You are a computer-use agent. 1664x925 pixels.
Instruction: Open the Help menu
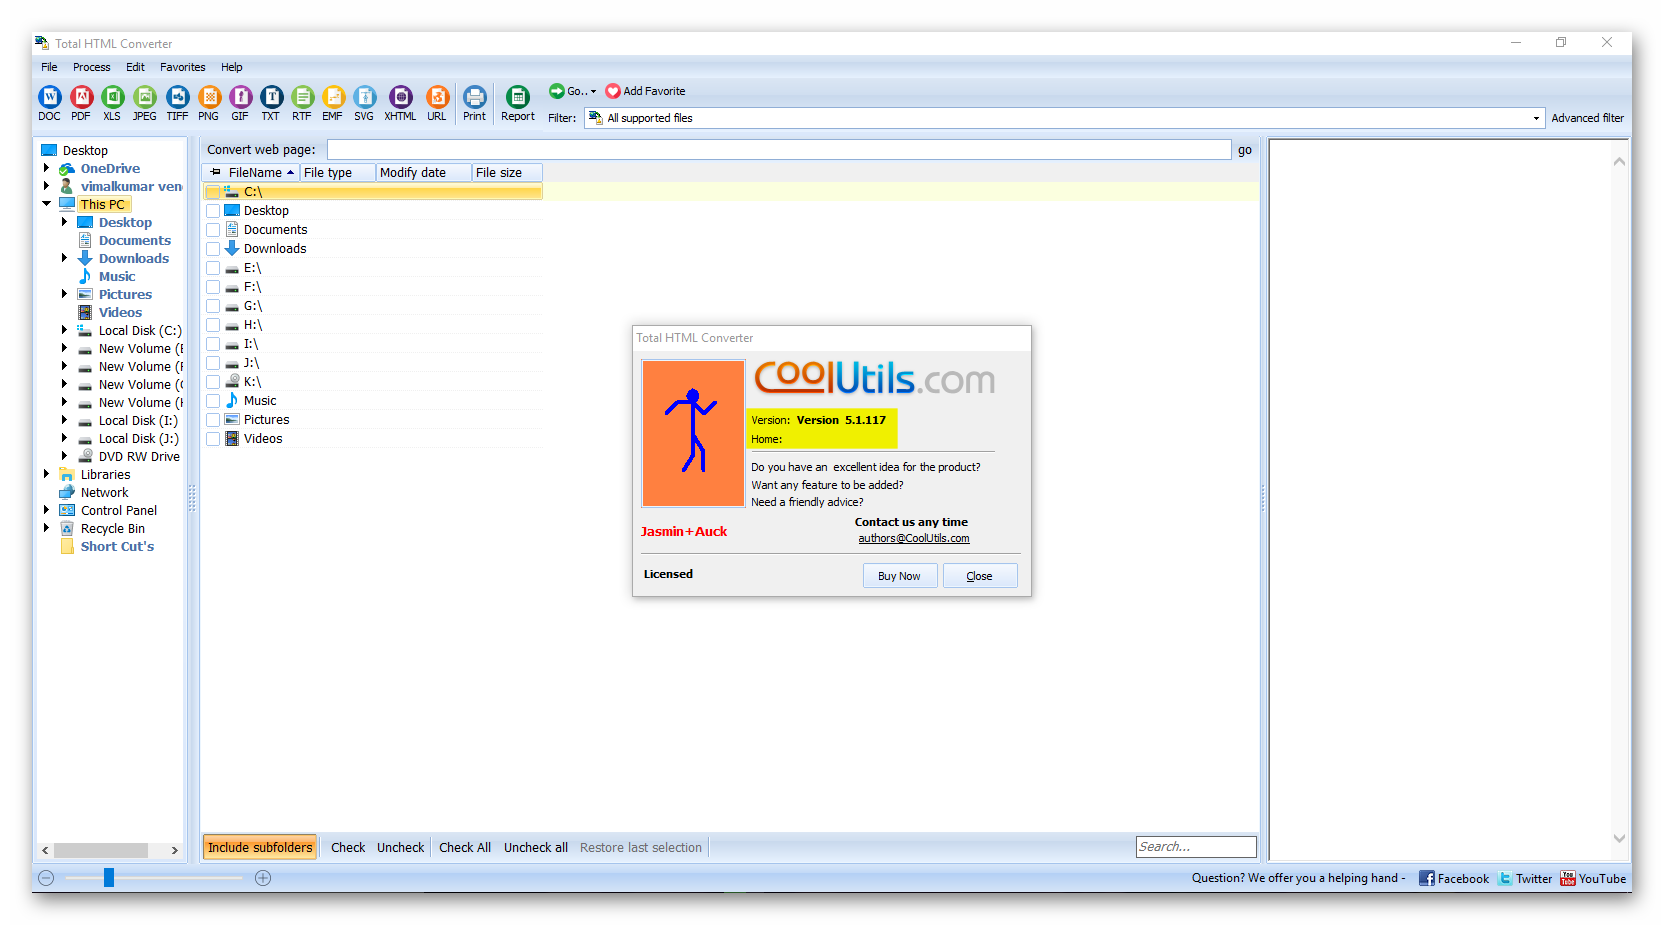(x=232, y=67)
